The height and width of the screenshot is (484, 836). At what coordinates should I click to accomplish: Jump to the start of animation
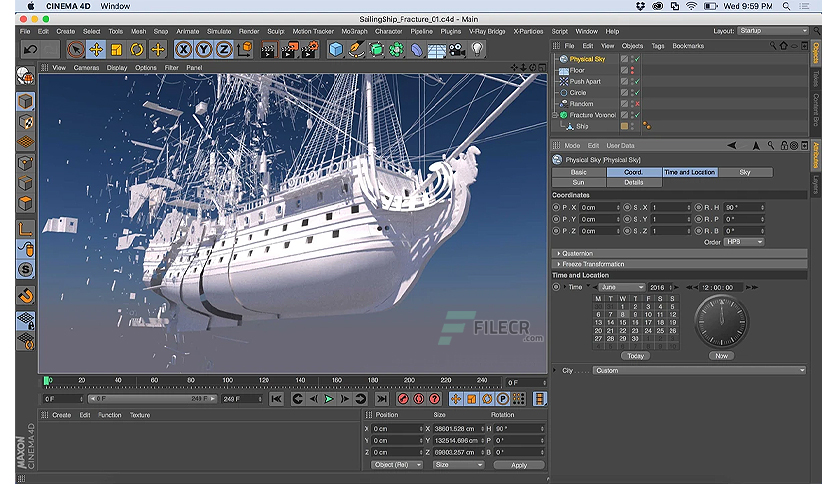point(276,399)
